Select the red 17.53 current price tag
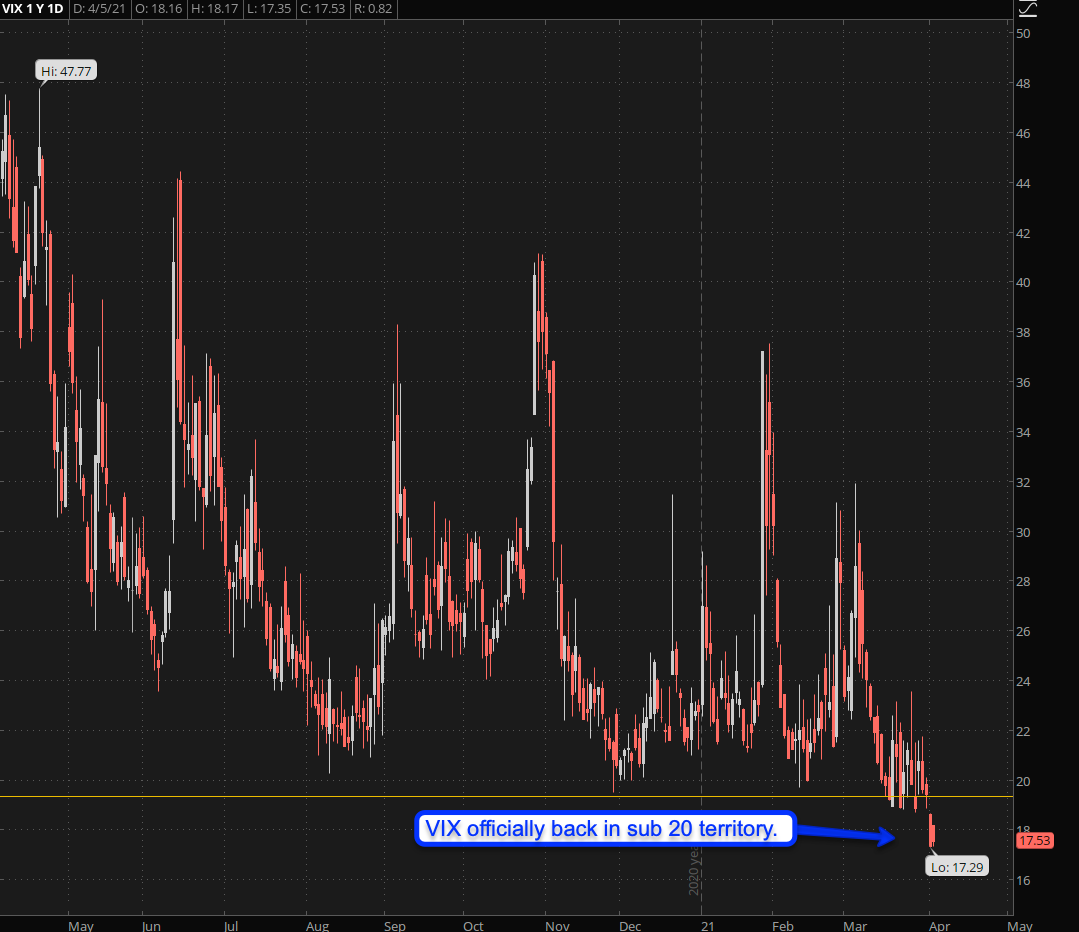 point(1034,841)
